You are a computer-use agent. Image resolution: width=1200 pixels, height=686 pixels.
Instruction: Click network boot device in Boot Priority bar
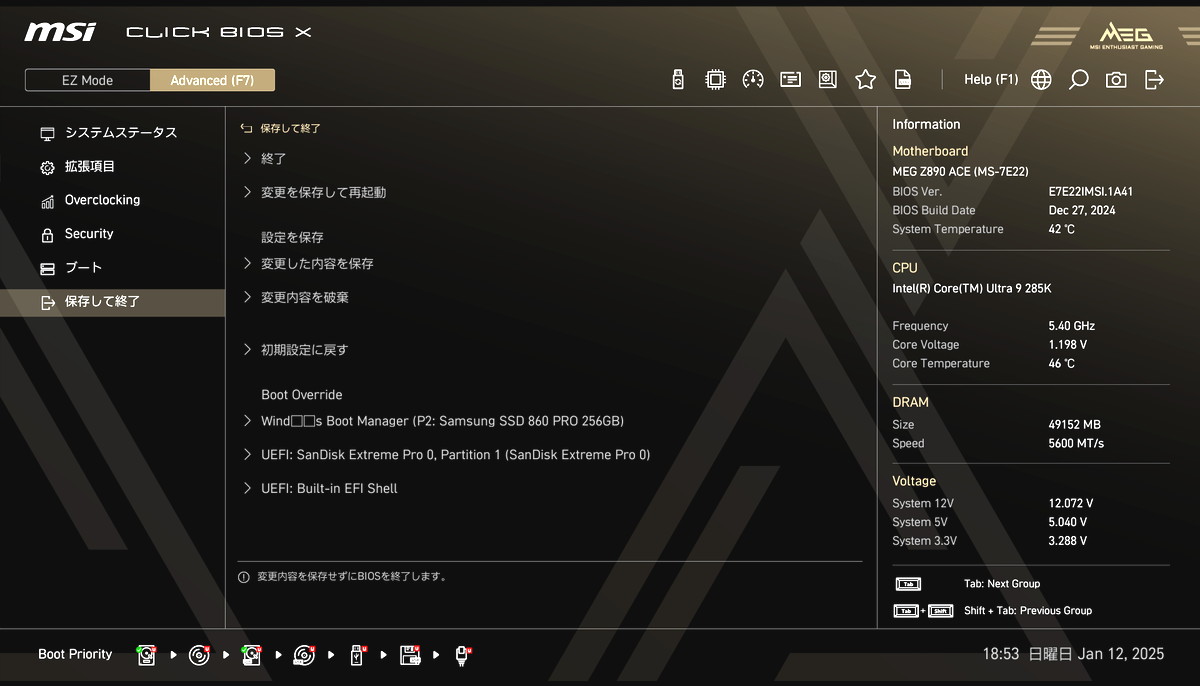463,655
